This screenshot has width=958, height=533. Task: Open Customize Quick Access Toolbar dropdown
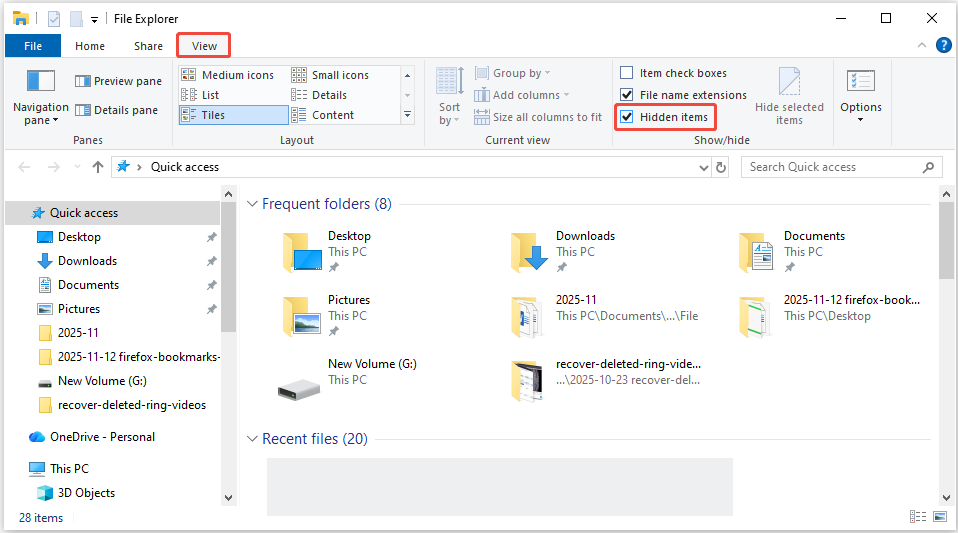tap(94, 20)
